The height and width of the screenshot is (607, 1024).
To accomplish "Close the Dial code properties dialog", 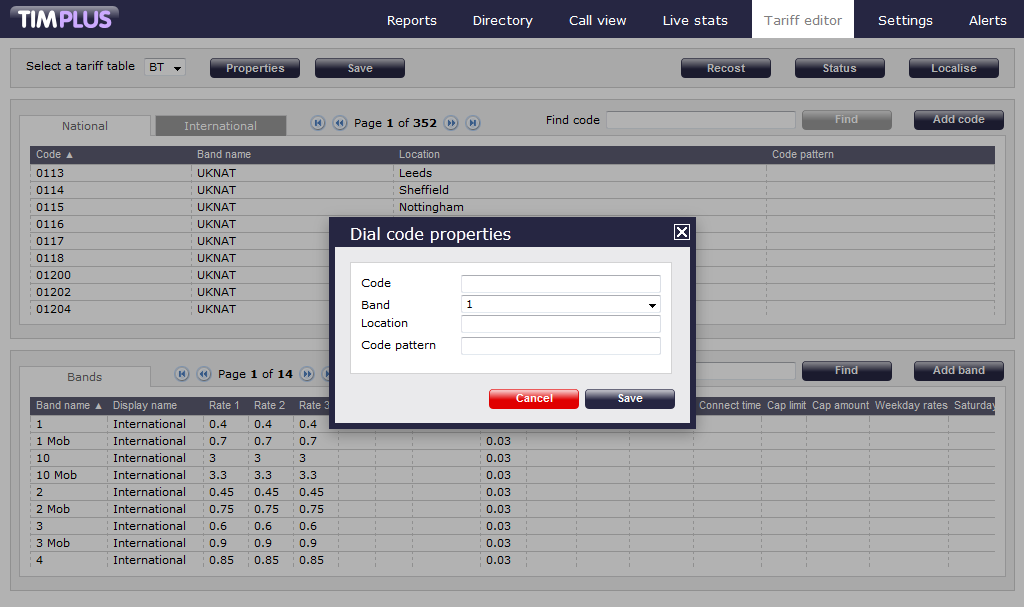I will click(681, 232).
